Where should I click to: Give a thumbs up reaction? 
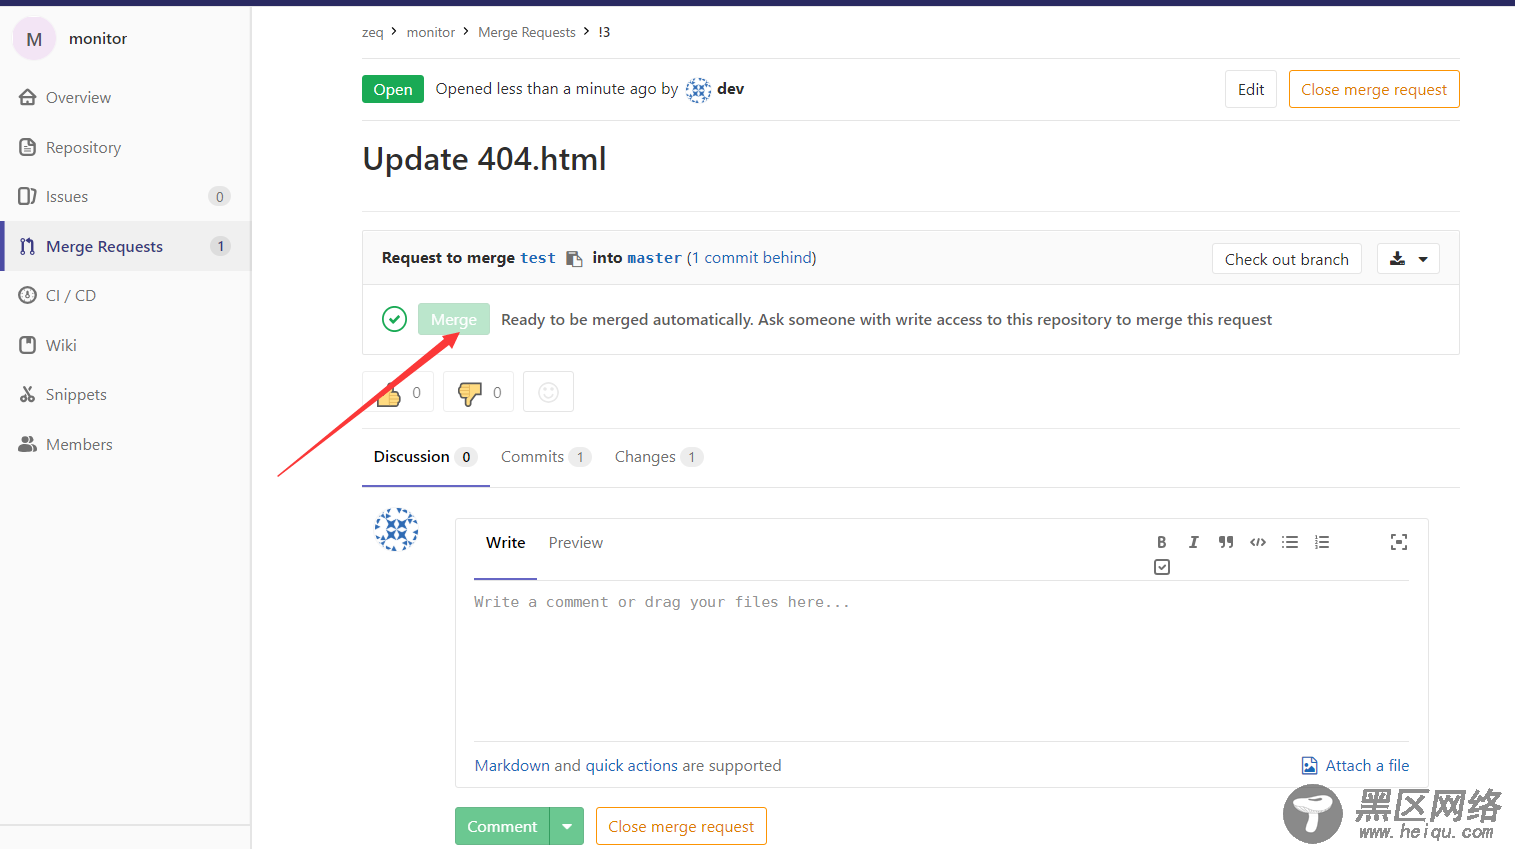(398, 392)
